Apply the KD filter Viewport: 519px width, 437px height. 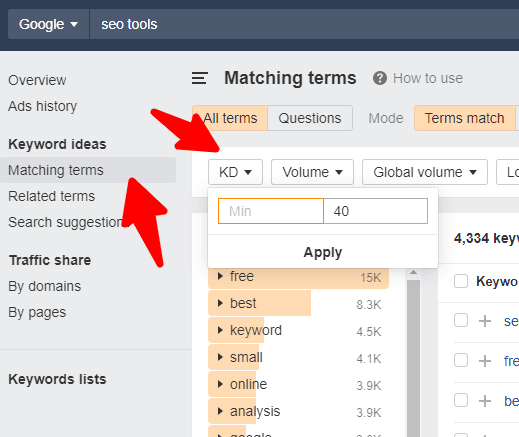pos(323,252)
